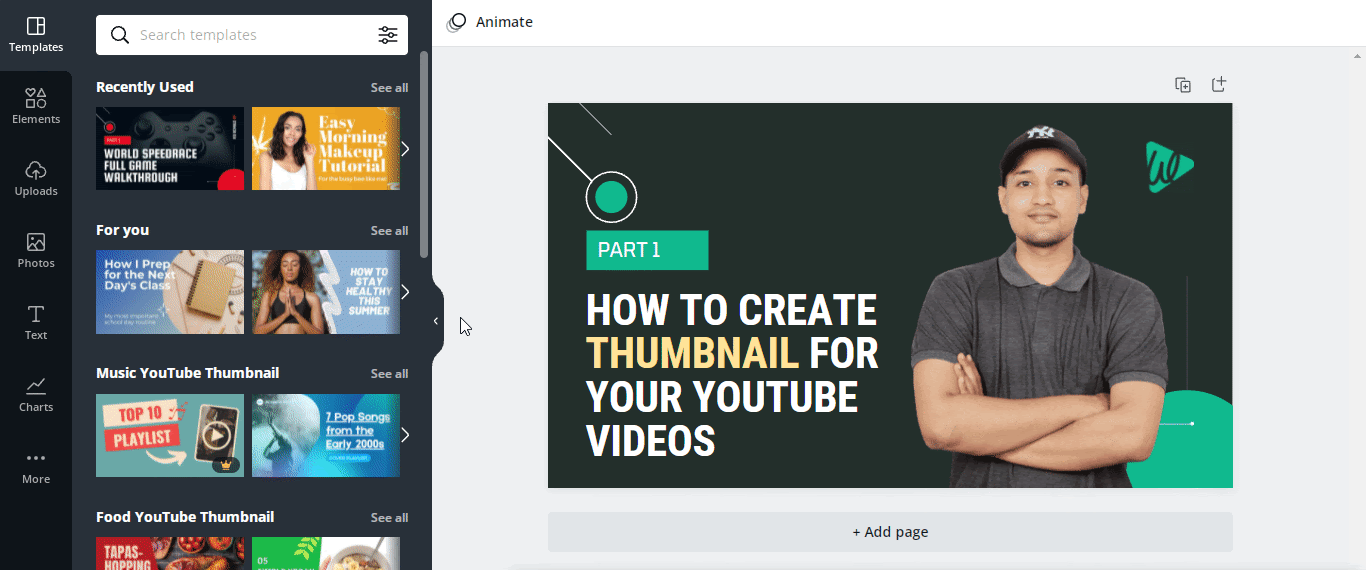This screenshot has height=570, width=1366.
Task: Select the Tapas-Hopping food template
Action: pos(170,553)
